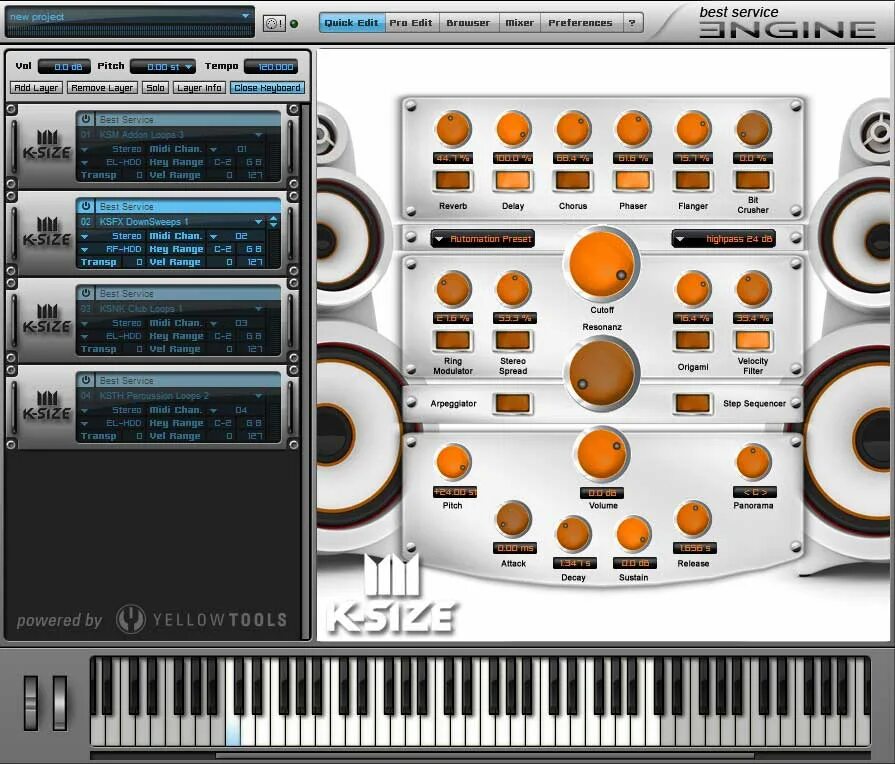Switch to the Quick Edit tab
Viewport: 895px width, 764px height.
point(351,23)
